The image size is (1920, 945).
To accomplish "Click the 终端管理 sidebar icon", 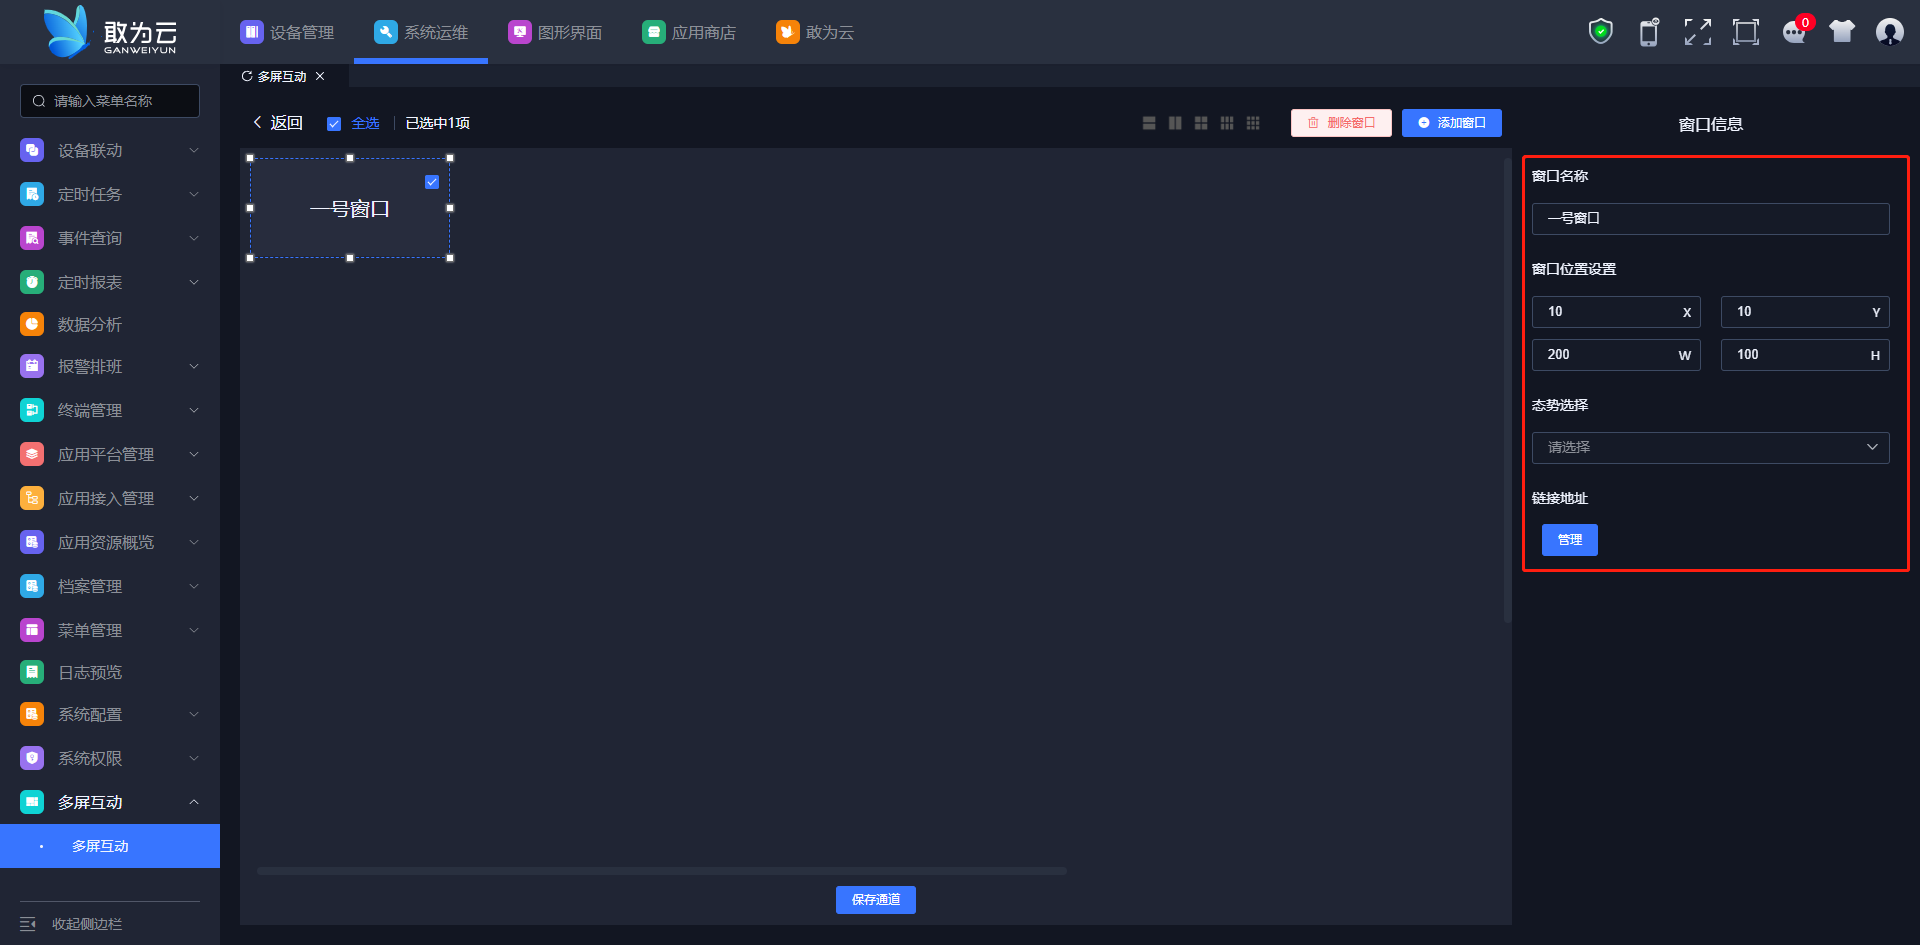I will point(32,410).
